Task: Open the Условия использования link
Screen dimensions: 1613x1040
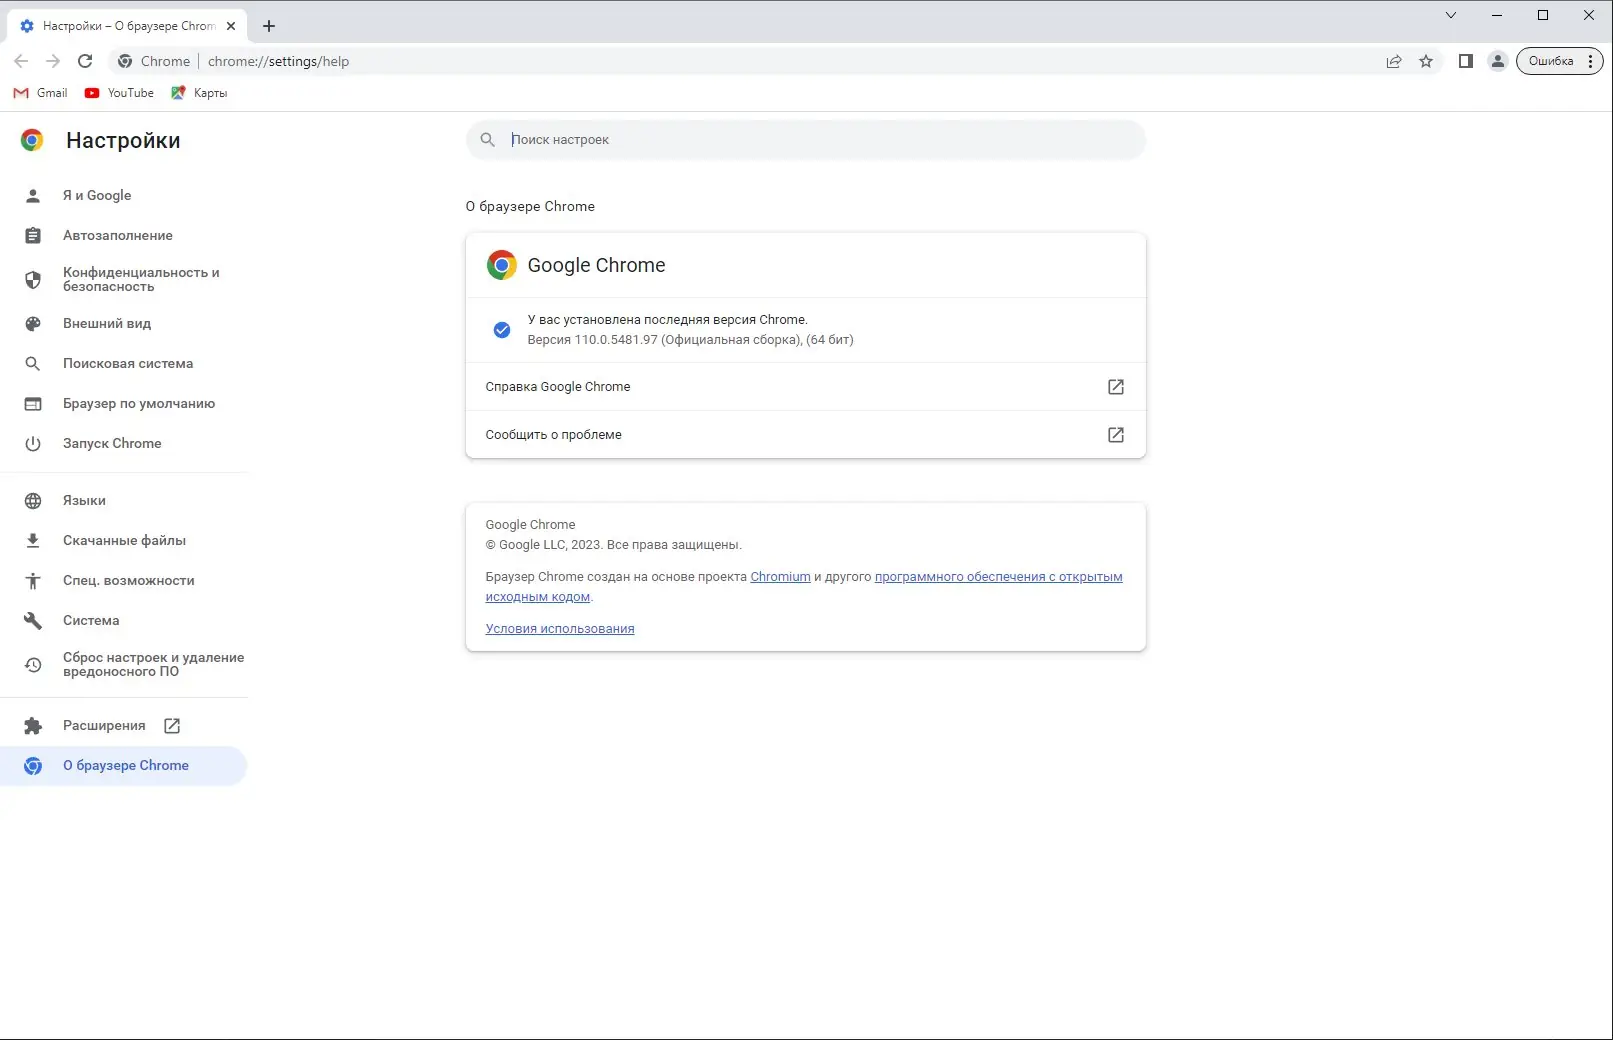Action: point(560,629)
